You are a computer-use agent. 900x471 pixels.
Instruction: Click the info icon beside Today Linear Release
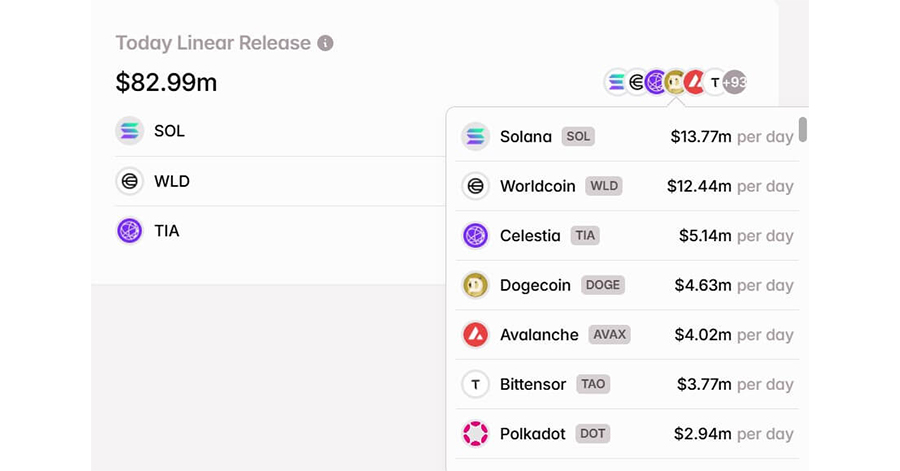(325, 43)
